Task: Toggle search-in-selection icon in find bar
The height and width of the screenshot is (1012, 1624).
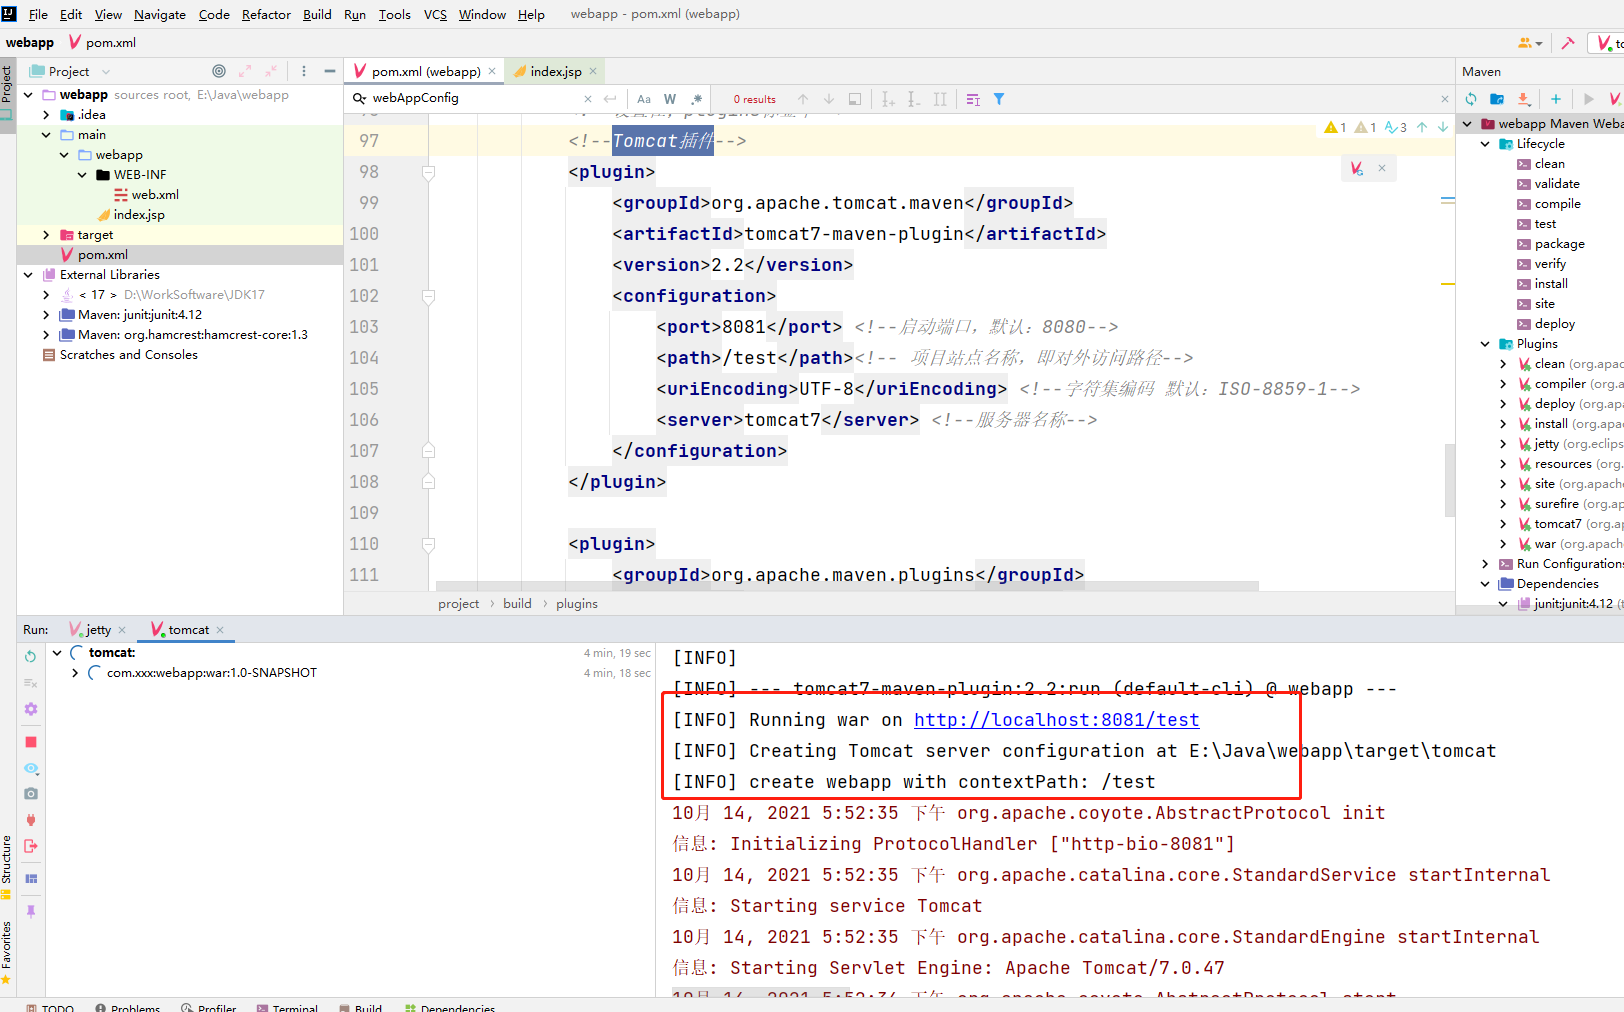Action: (855, 99)
